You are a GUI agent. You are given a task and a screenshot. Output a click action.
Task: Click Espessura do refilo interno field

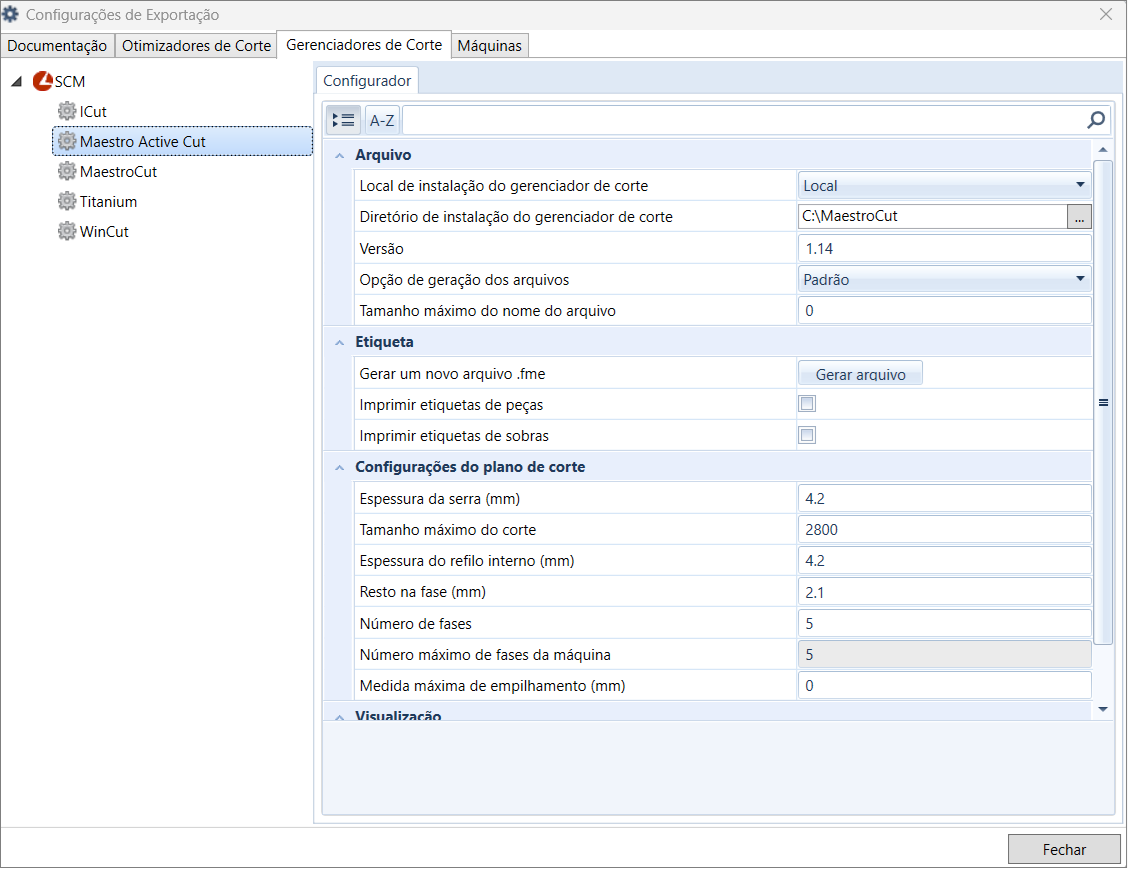(944, 560)
